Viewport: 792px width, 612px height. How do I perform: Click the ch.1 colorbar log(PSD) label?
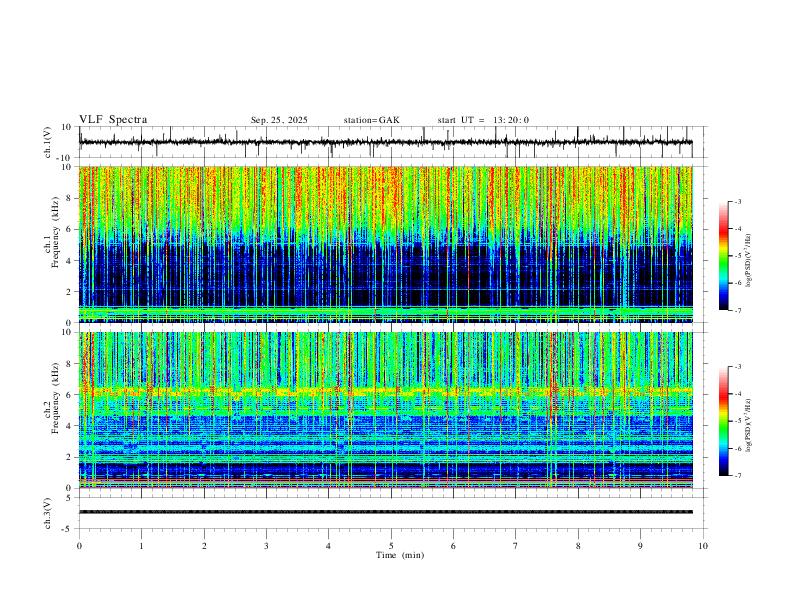coord(749,261)
